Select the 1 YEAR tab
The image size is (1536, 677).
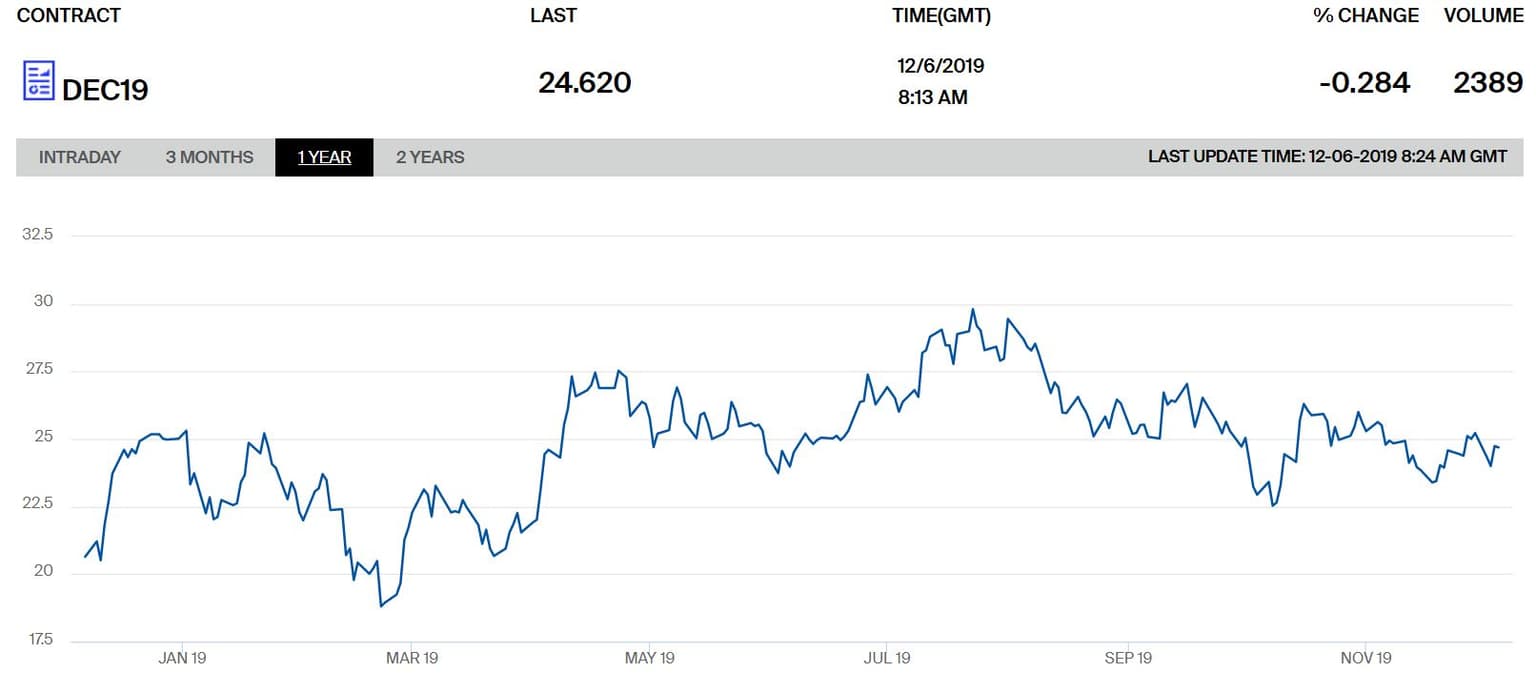coord(324,157)
